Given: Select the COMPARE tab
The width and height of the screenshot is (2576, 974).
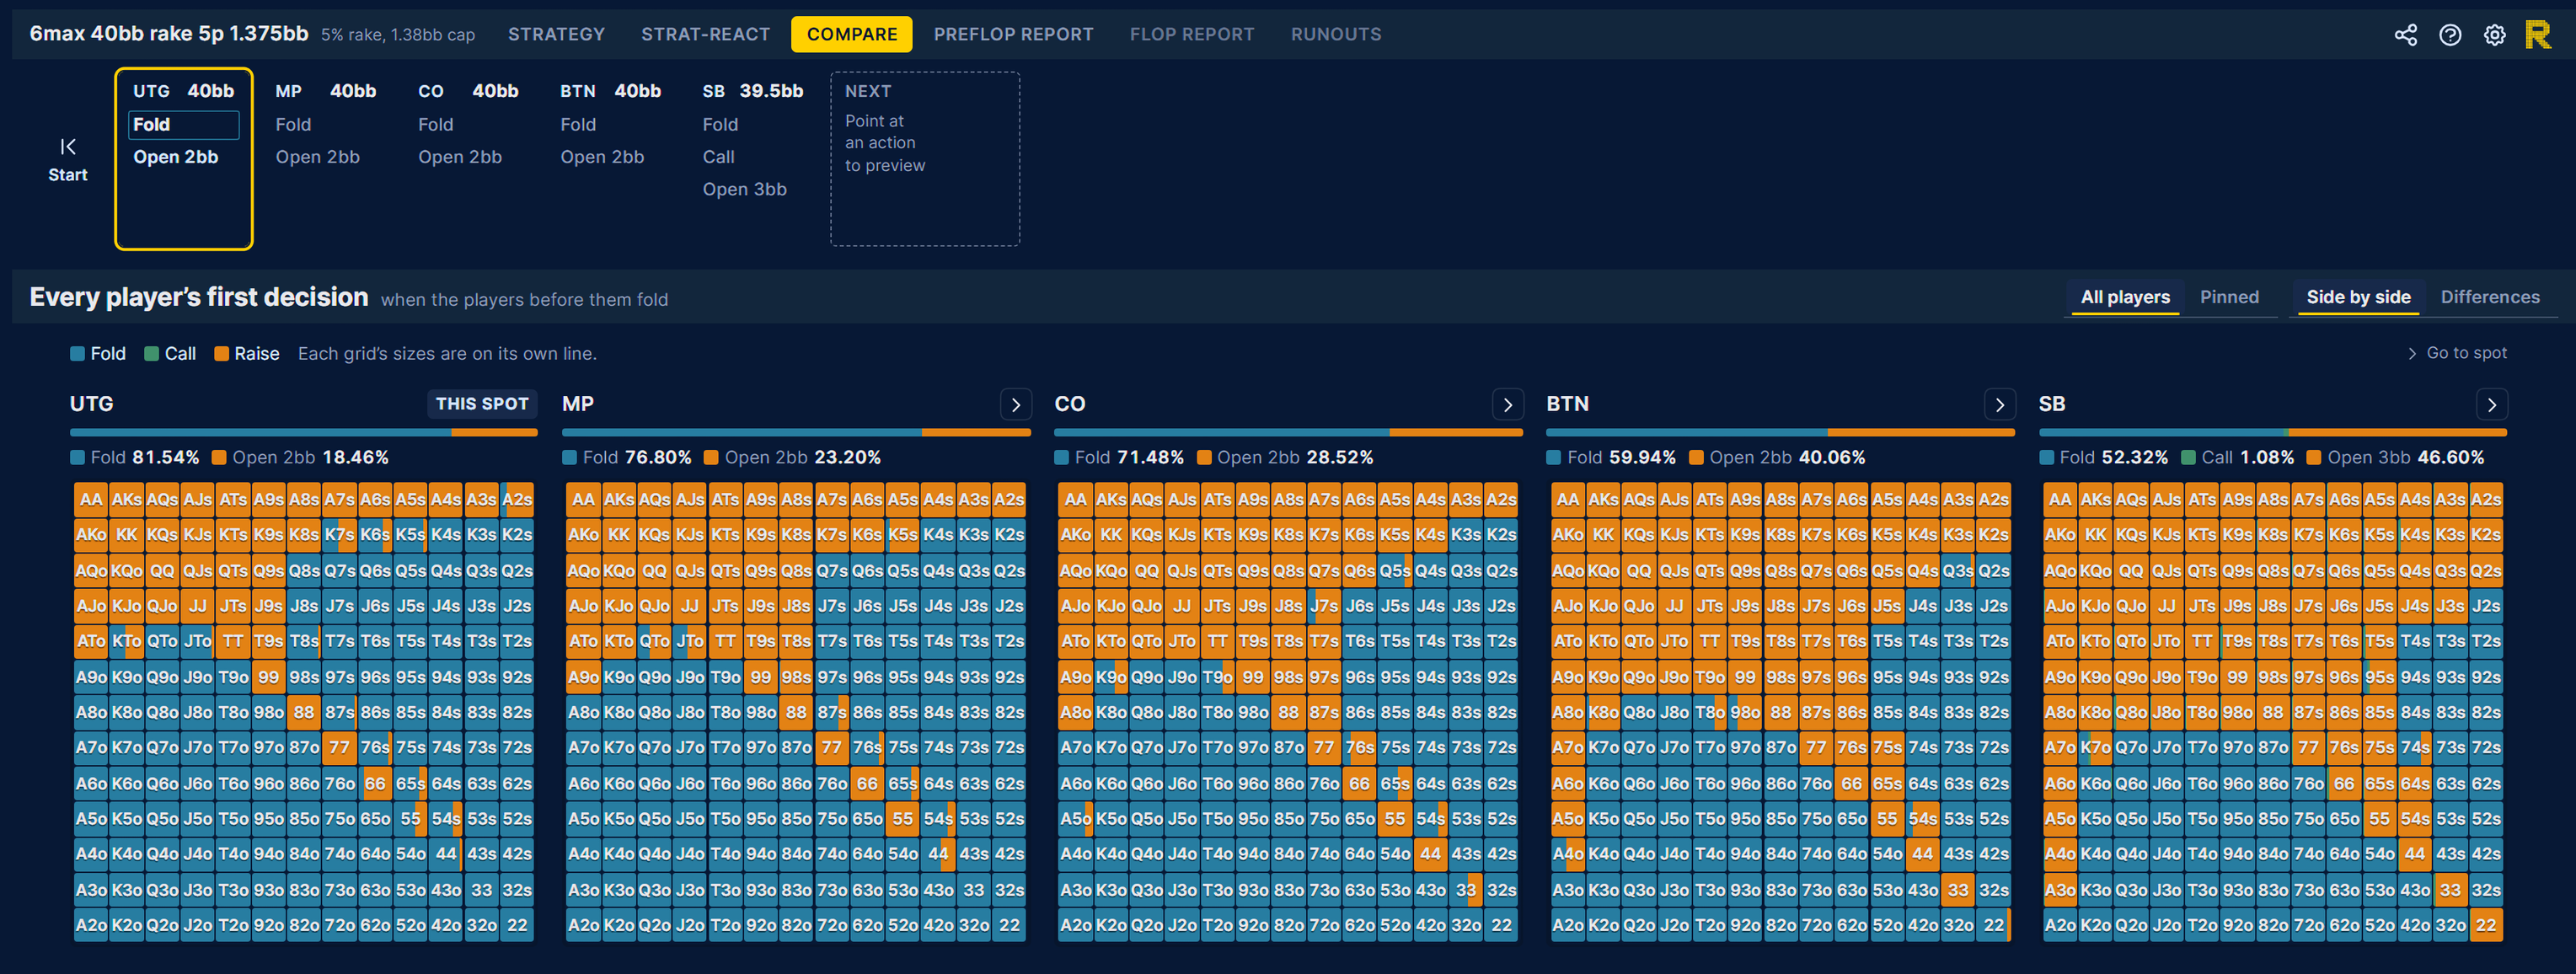Looking at the screenshot, I should pyautogui.click(x=852, y=34).
